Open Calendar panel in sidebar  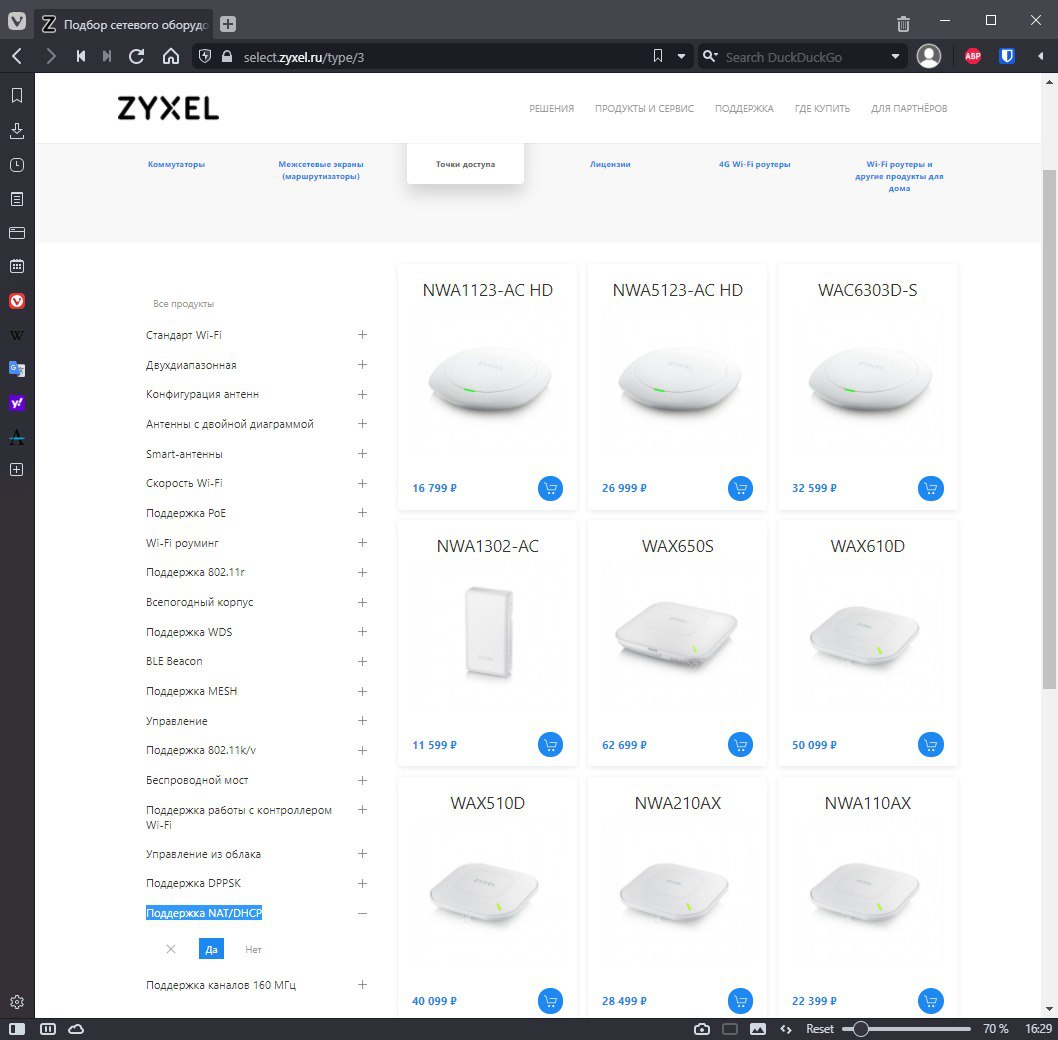click(17, 266)
